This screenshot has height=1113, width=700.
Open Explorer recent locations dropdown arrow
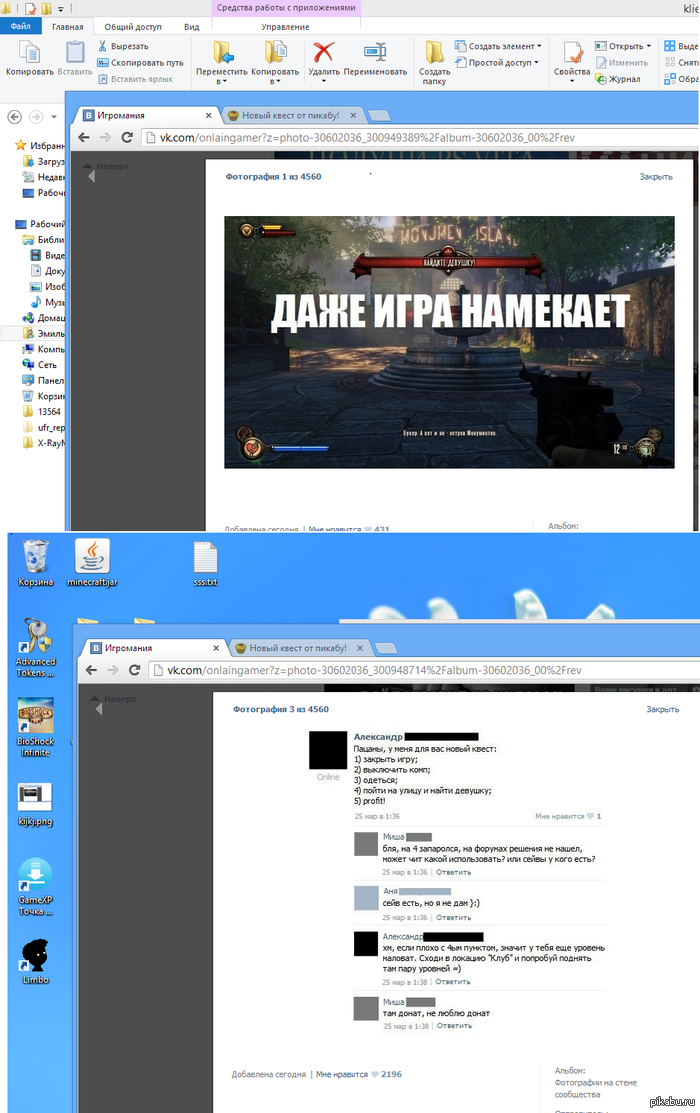pos(54,116)
